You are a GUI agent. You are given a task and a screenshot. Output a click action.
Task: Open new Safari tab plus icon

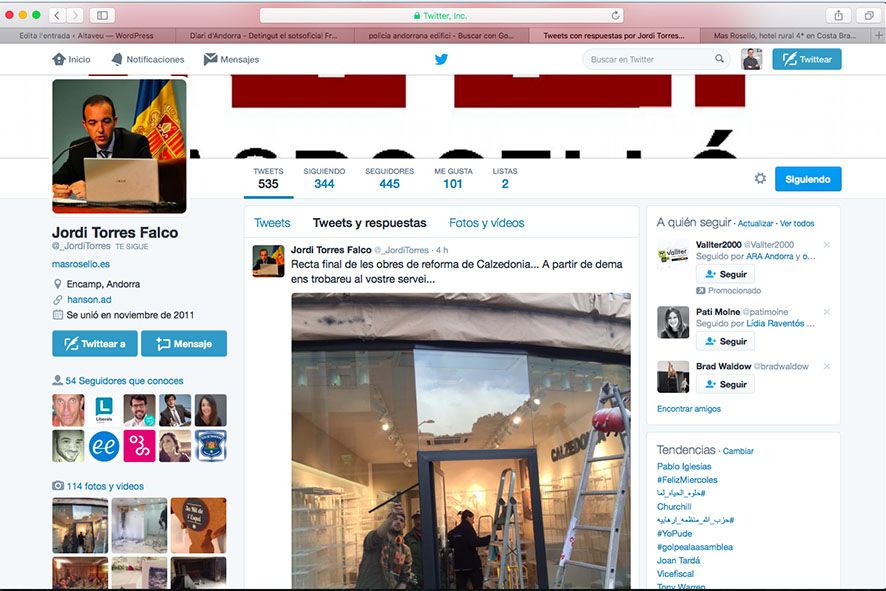tap(877, 35)
